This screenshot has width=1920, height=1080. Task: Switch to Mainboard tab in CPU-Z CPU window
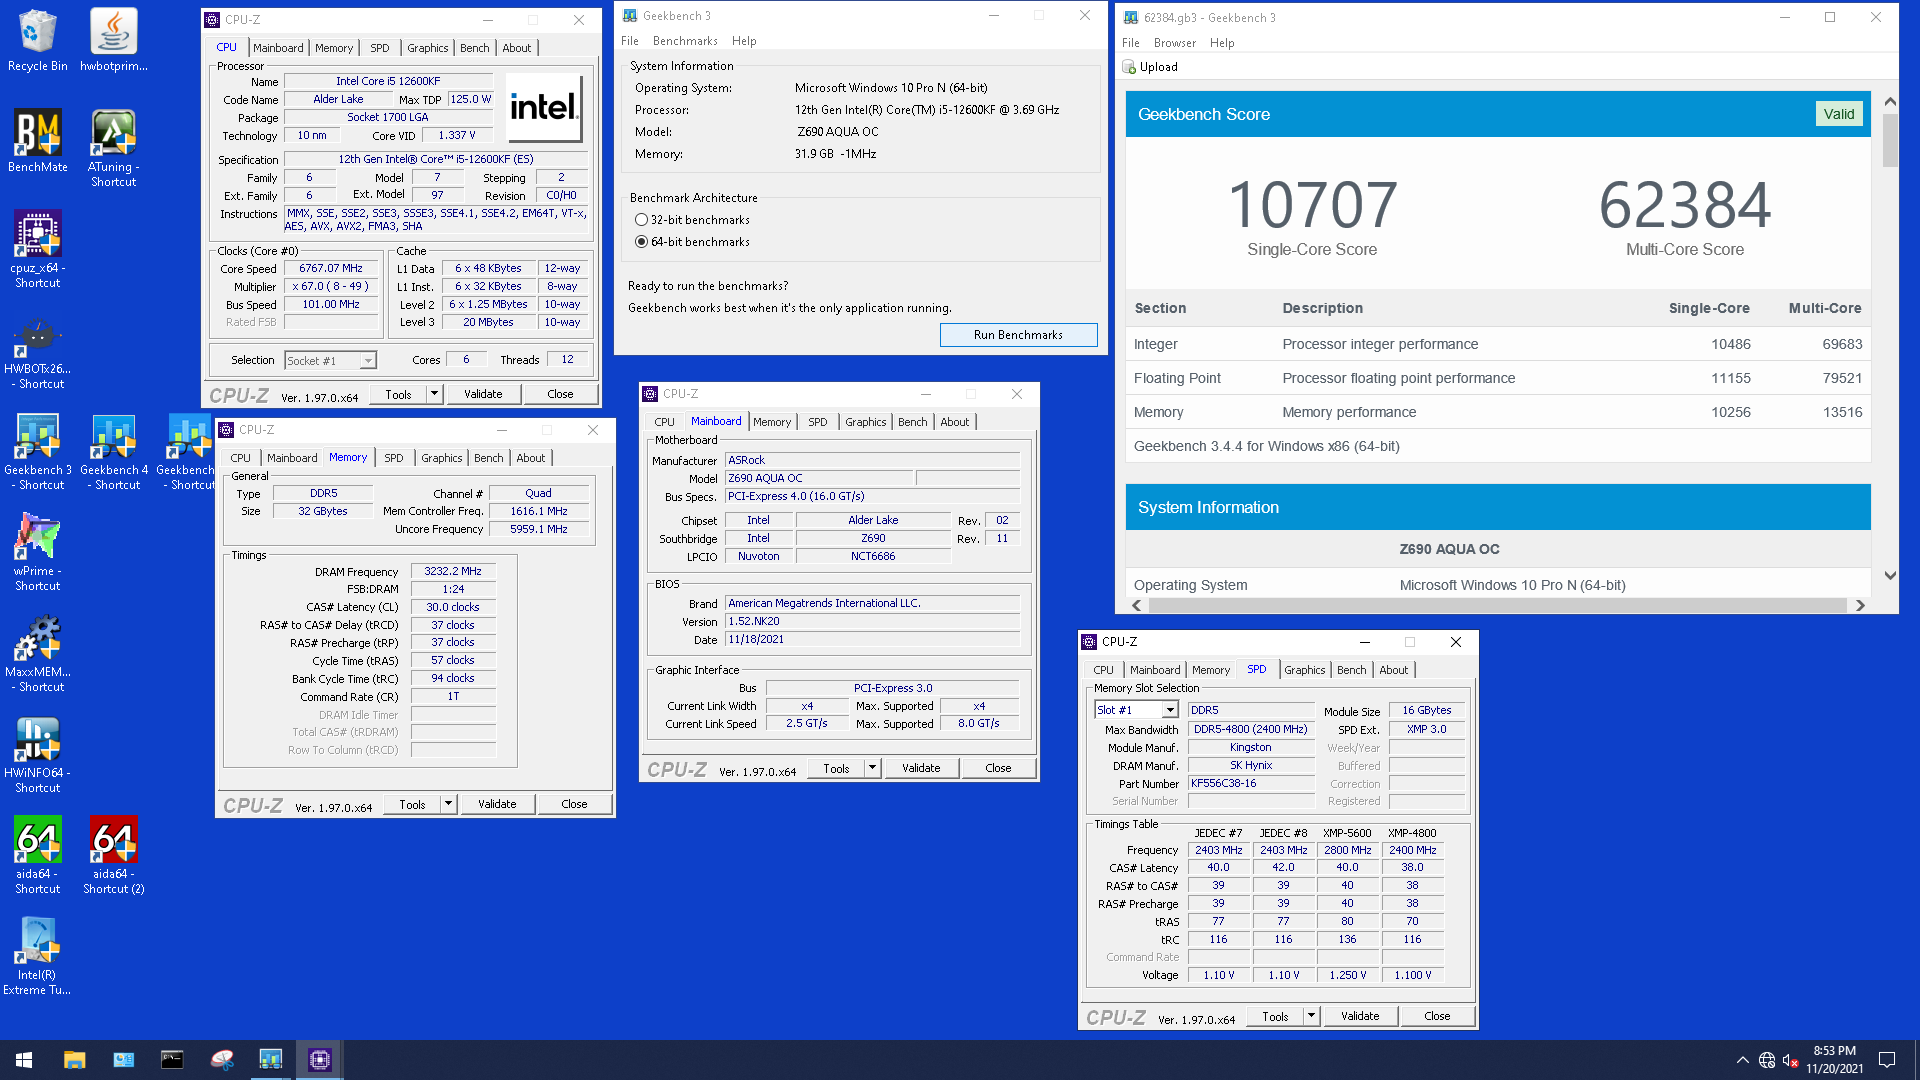coord(278,48)
